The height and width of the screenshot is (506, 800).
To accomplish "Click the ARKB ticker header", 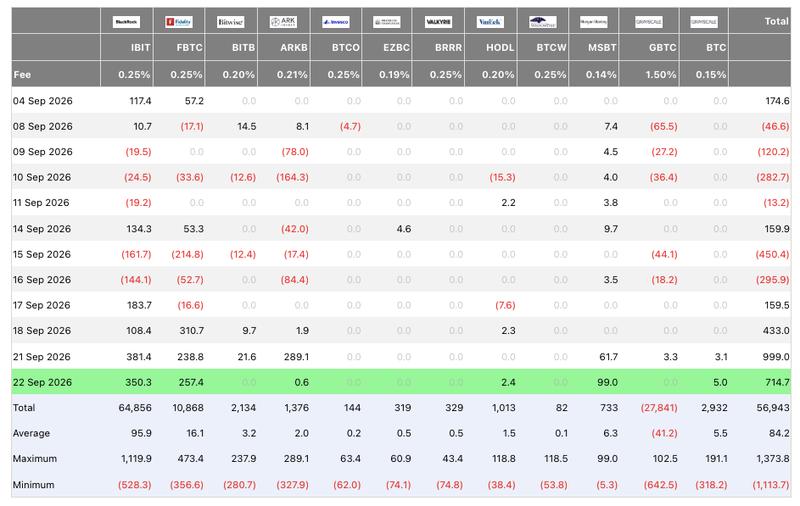I will (x=294, y=47).
